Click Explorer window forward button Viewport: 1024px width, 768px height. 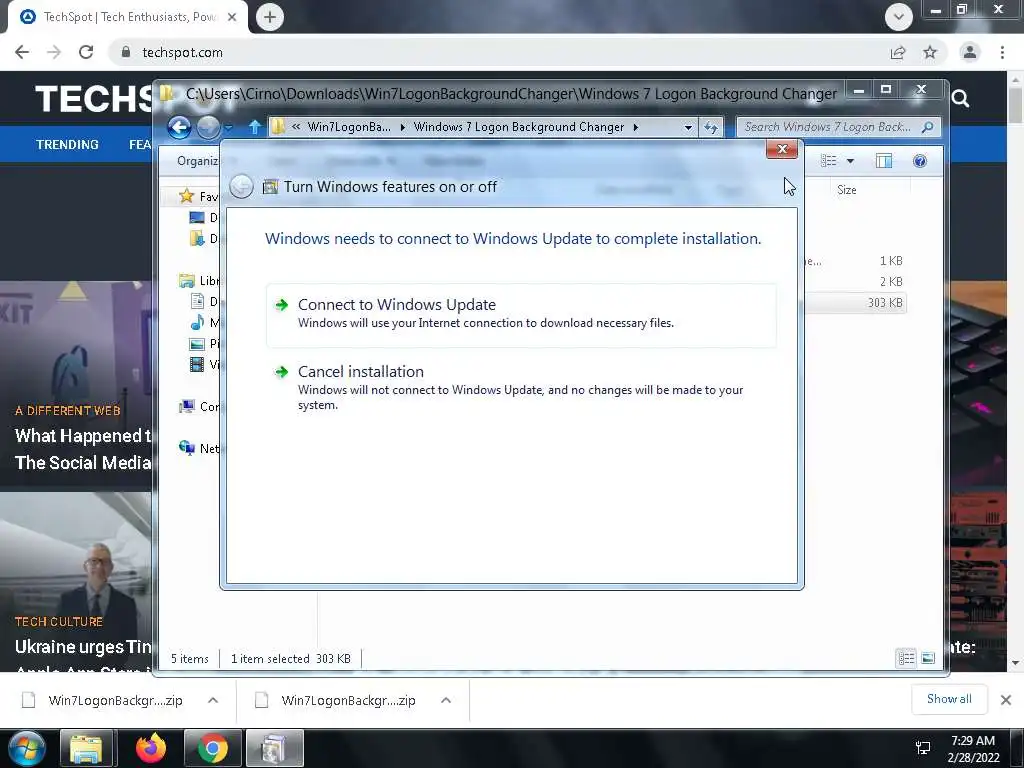coord(208,127)
